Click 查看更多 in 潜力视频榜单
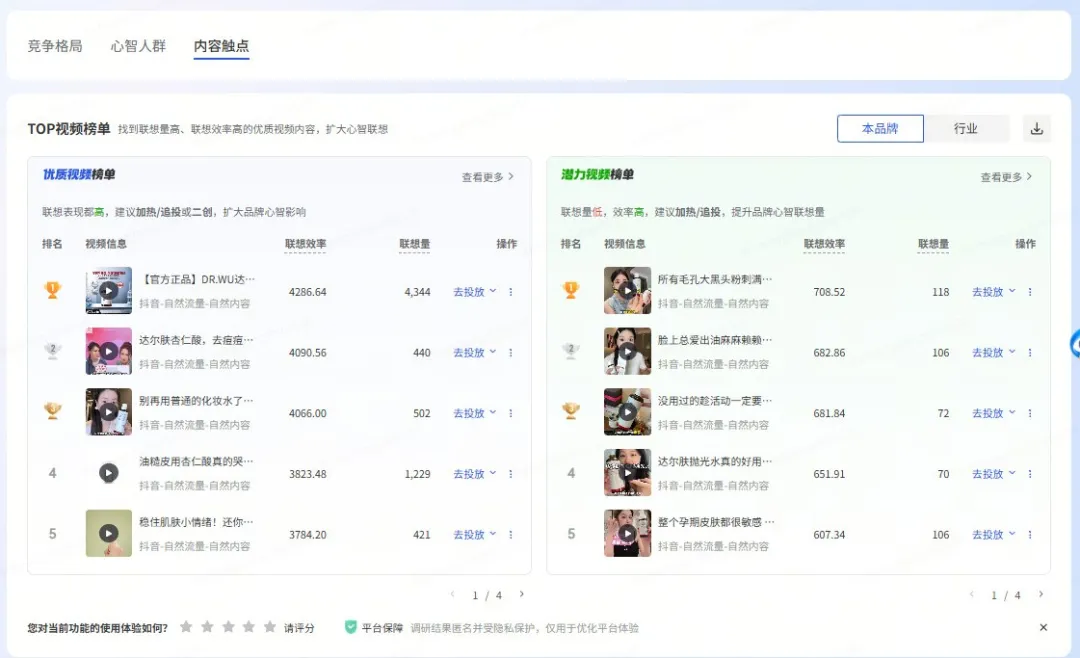Viewport: 1080px width, 658px height. point(1006,177)
